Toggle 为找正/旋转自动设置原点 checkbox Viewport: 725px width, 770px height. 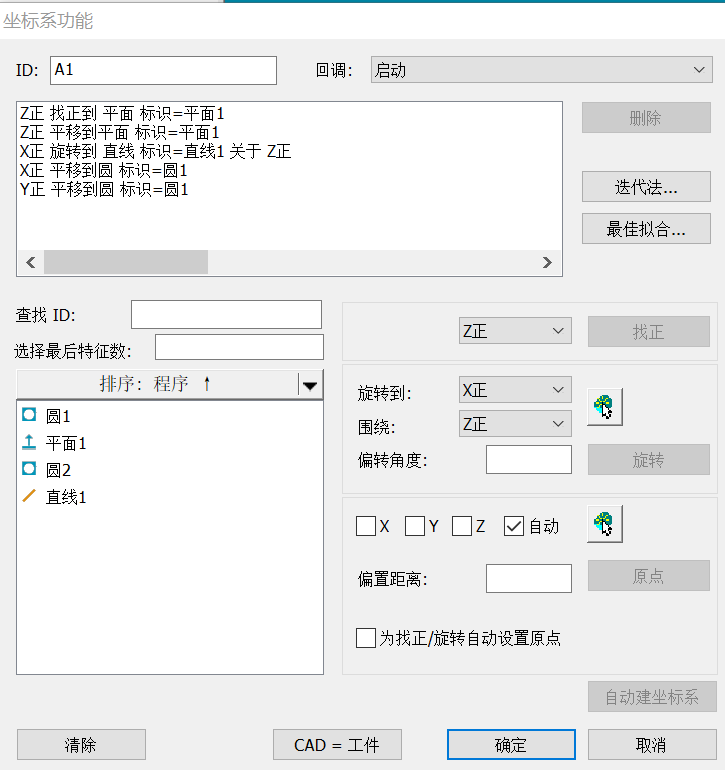click(366, 638)
